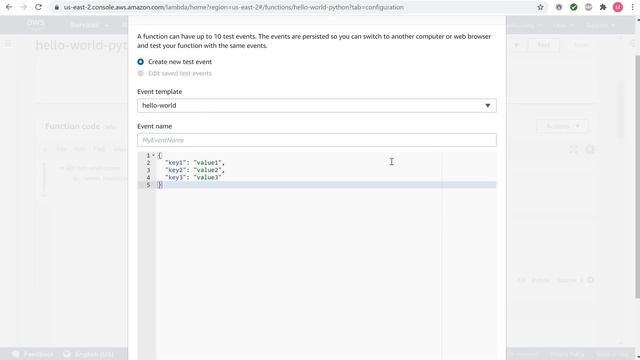This screenshot has height=360, width=640.
Task: Click the English (US) language selector in footer
Action: coord(89,354)
